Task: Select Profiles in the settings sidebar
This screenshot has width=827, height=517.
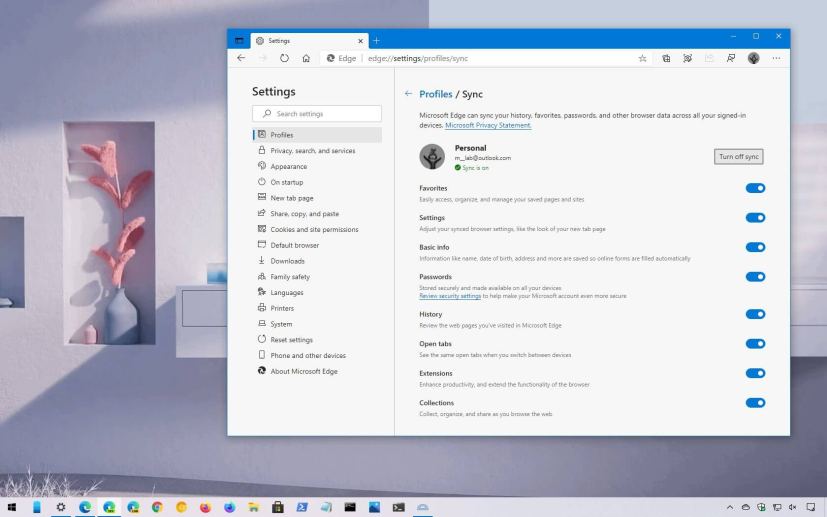Action: [x=317, y=135]
